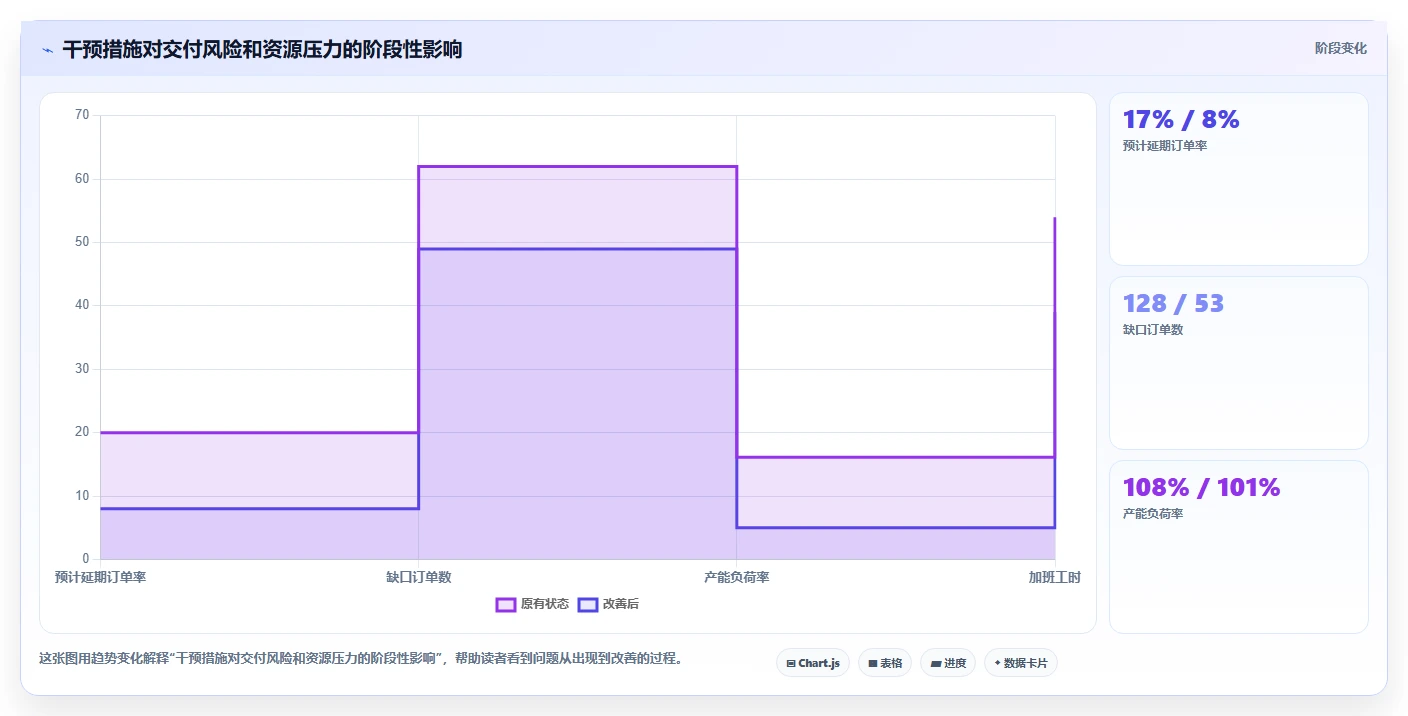The width and height of the screenshot is (1408, 716).
Task: Click the 原有状态 purple legend swatch
Action: click(x=506, y=604)
